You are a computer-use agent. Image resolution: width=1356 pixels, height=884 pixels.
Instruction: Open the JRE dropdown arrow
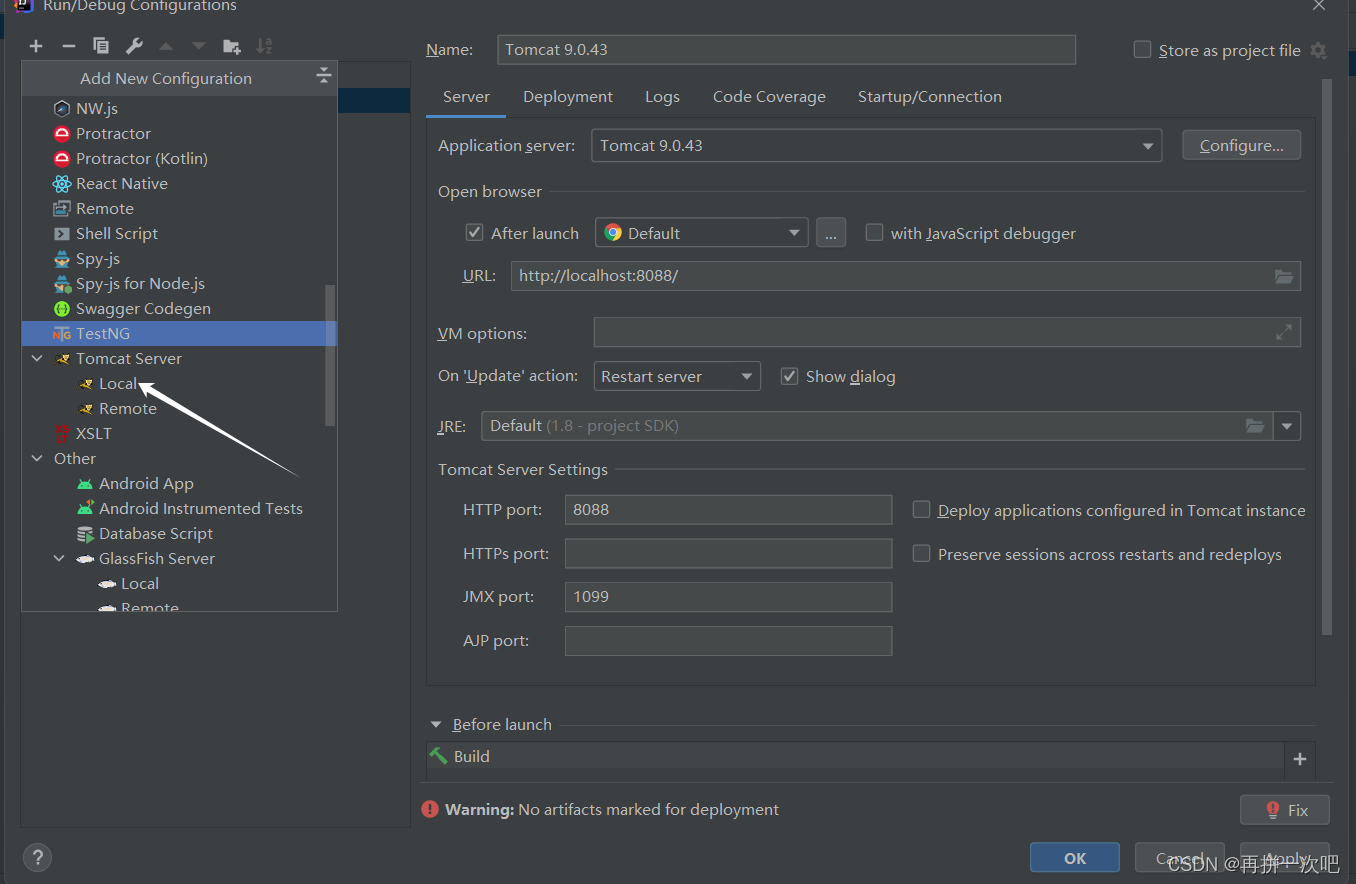1287,426
